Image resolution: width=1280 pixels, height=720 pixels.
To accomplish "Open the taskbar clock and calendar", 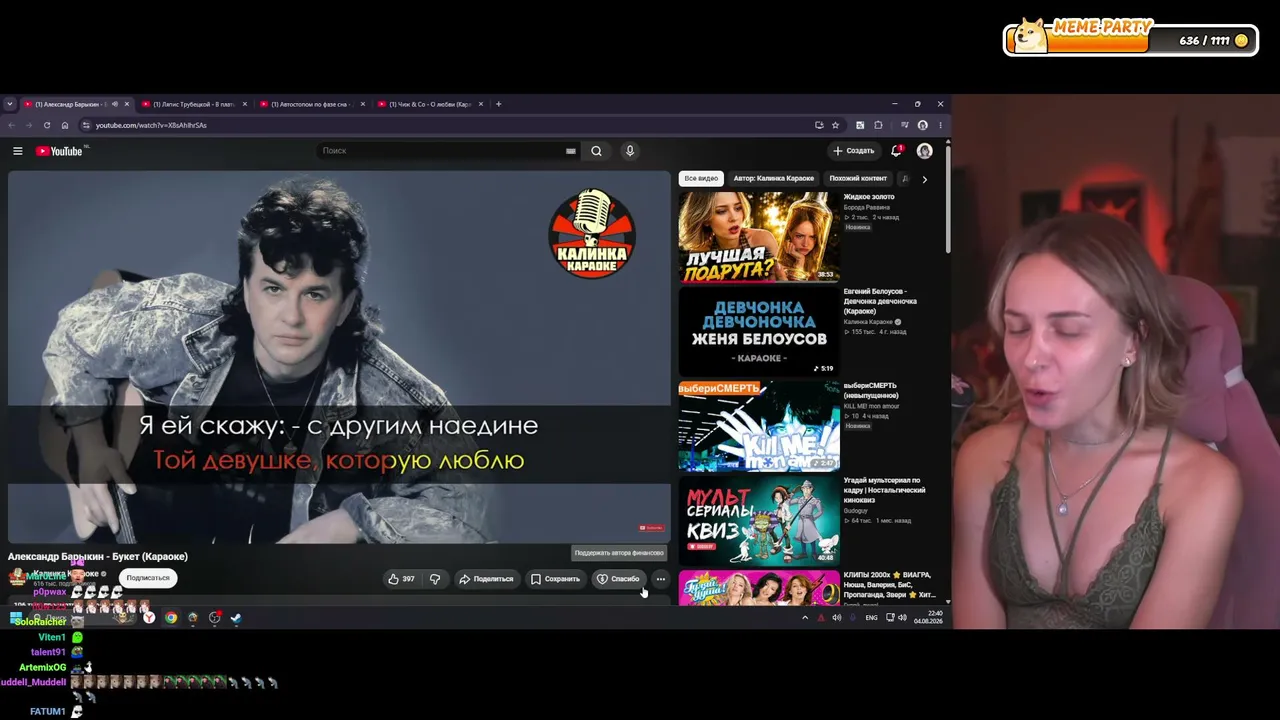I will [x=928, y=617].
